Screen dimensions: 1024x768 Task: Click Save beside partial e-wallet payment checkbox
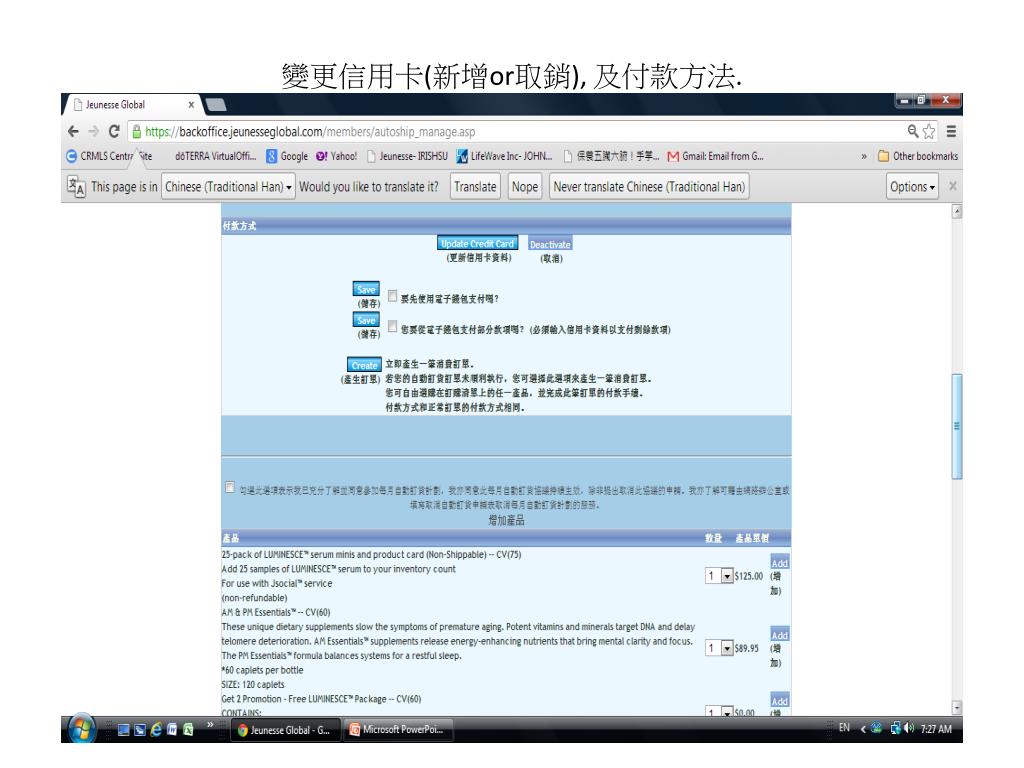click(366, 319)
